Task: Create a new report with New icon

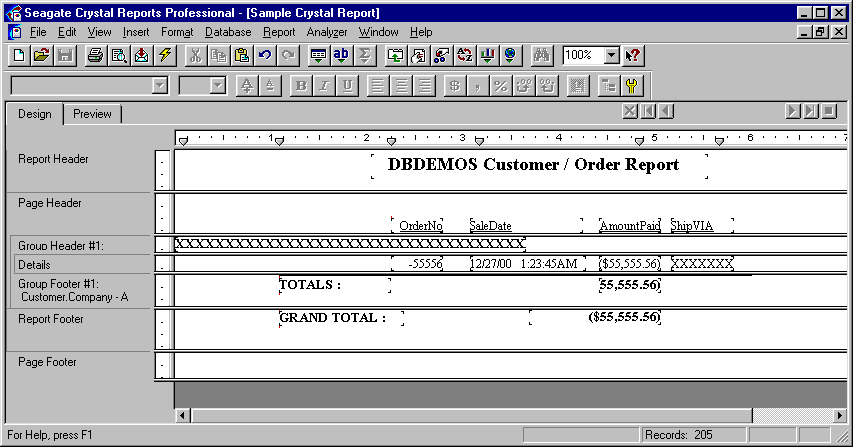Action: click(19, 55)
